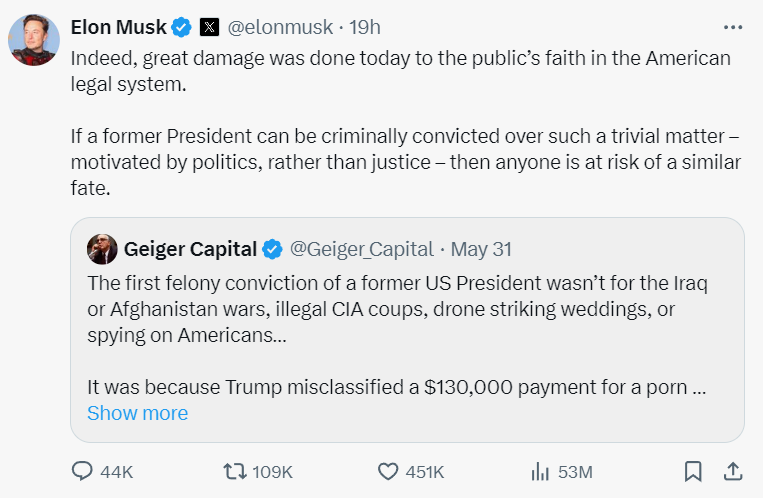The width and height of the screenshot is (763, 498).
Task: Click the X affiliation badge icon
Action: [209, 27]
